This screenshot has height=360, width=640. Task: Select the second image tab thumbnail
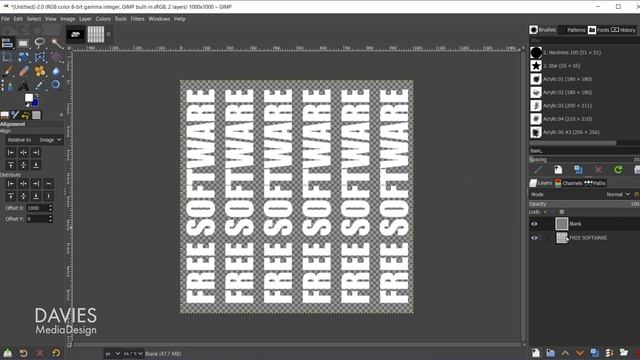coord(96,35)
